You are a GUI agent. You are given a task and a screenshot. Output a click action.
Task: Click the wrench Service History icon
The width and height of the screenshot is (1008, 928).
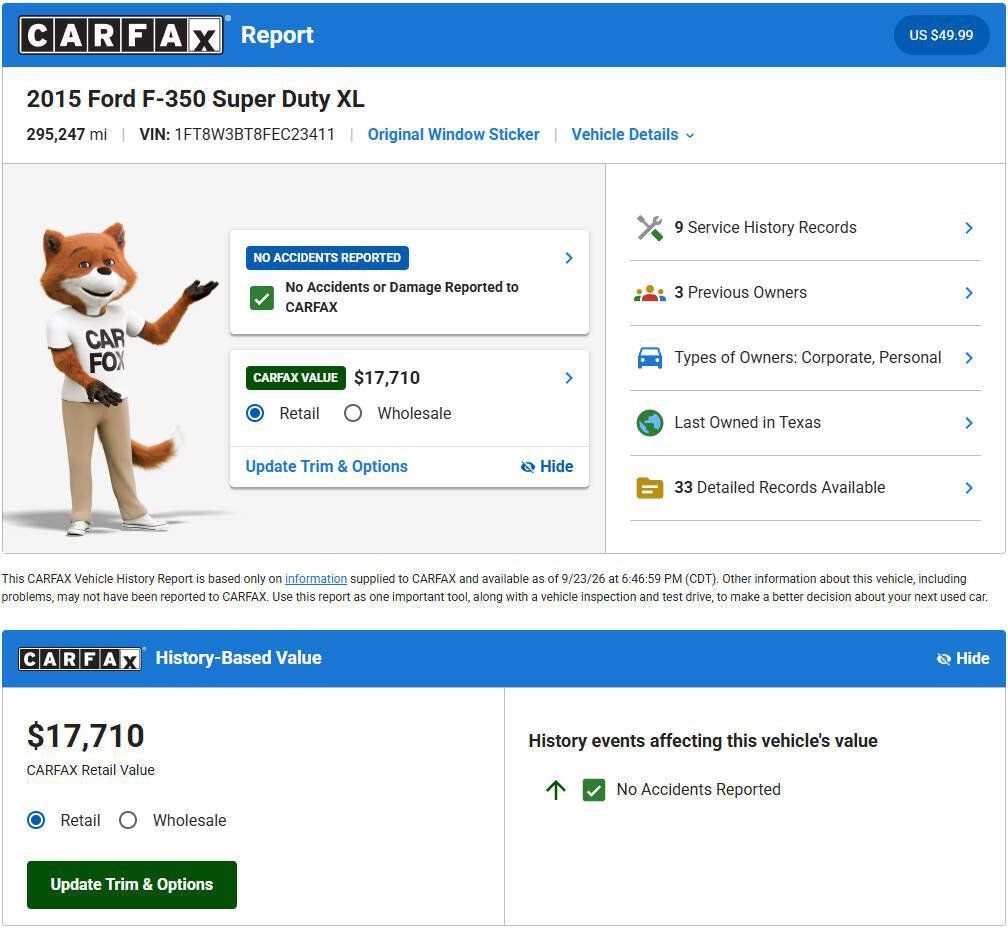coord(649,228)
